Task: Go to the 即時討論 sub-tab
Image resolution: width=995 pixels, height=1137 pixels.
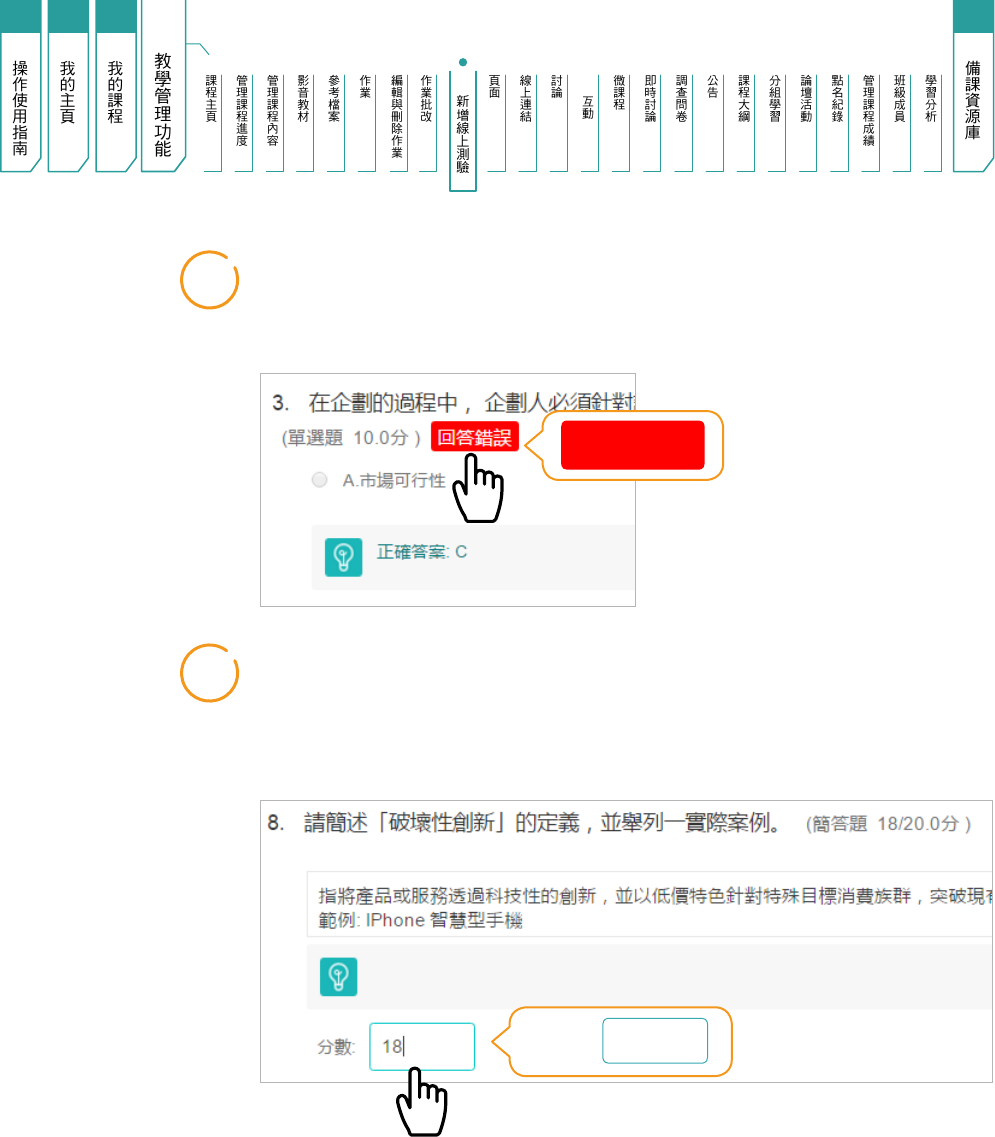Action: pos(651,122)
